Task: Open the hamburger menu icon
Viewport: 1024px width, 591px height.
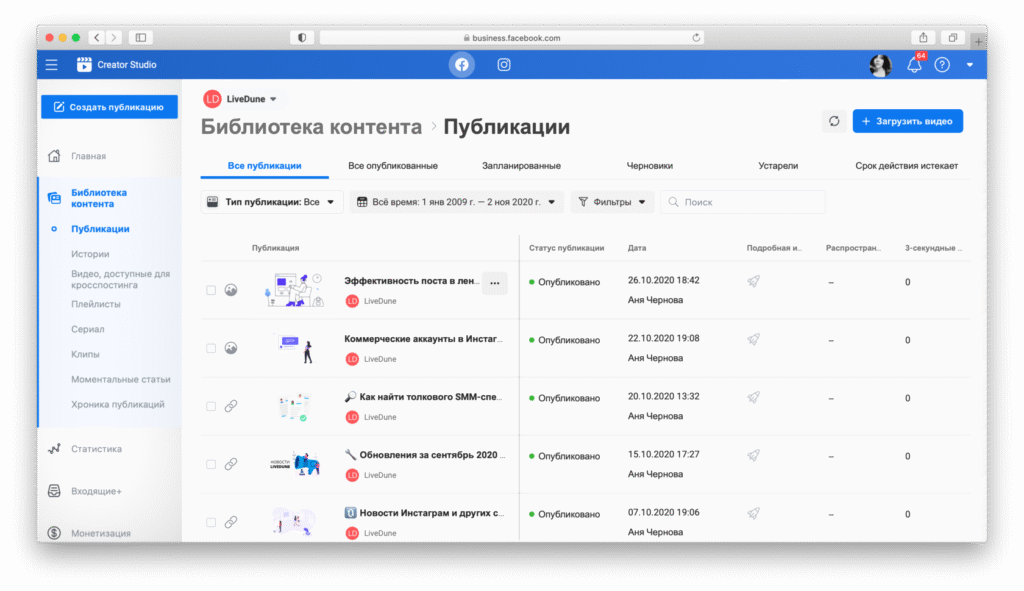Action: coord(52,65)
